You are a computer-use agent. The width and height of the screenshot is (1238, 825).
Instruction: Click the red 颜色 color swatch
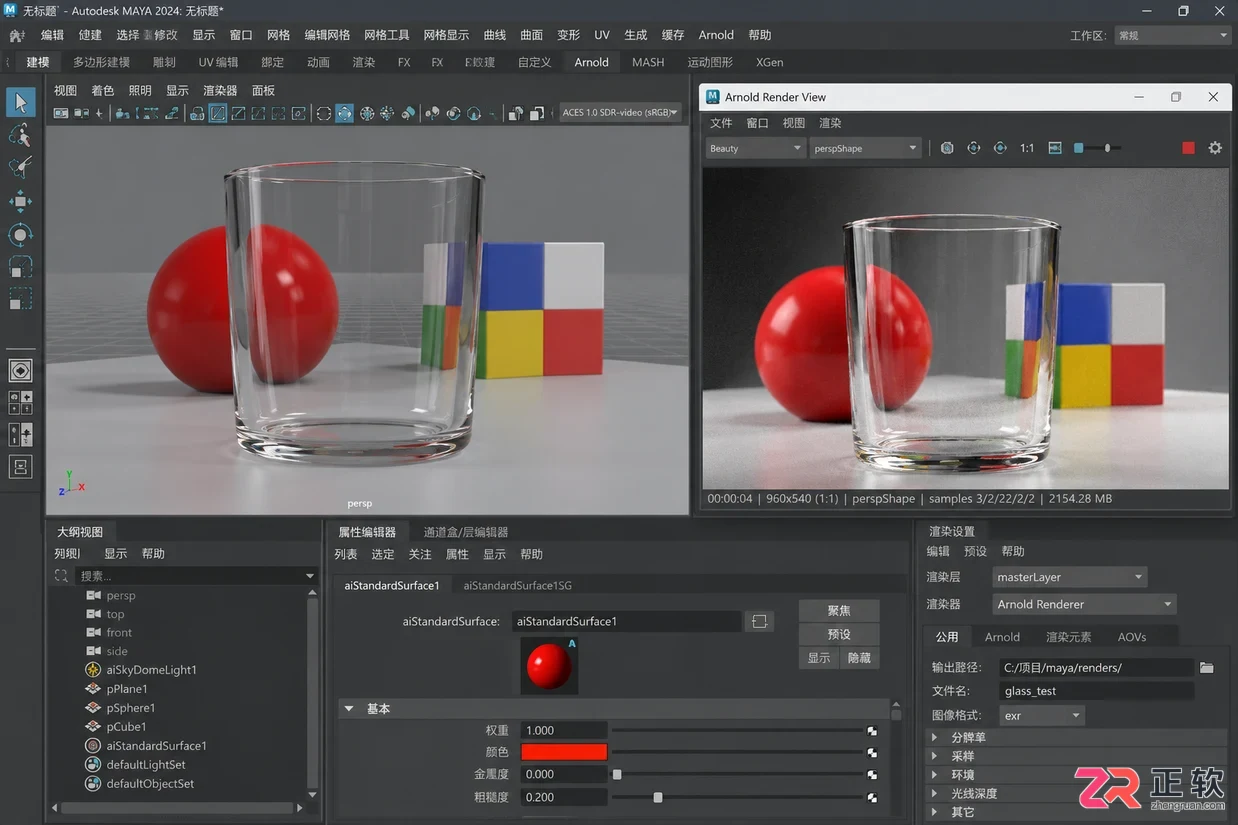[564, 752]
